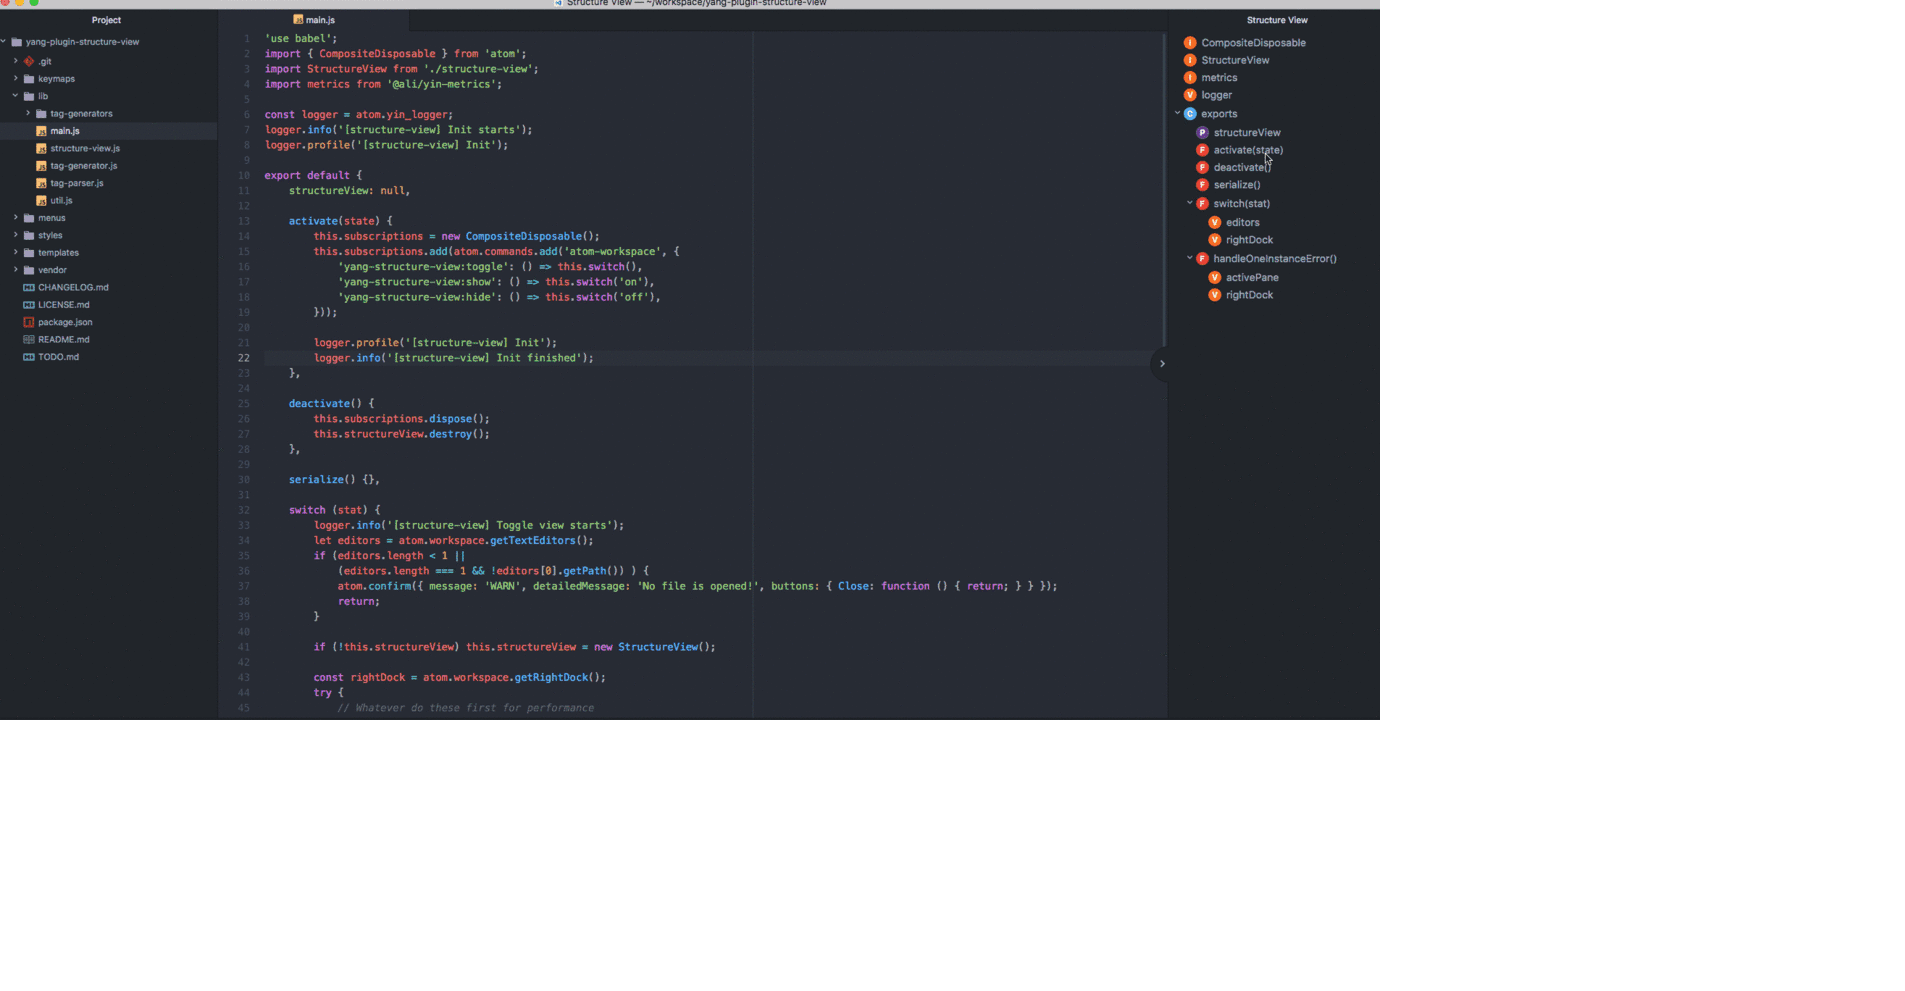Screen dimensions: 1905x991
Task: Open structure-view.js from the Project tree
Action: 84,148
